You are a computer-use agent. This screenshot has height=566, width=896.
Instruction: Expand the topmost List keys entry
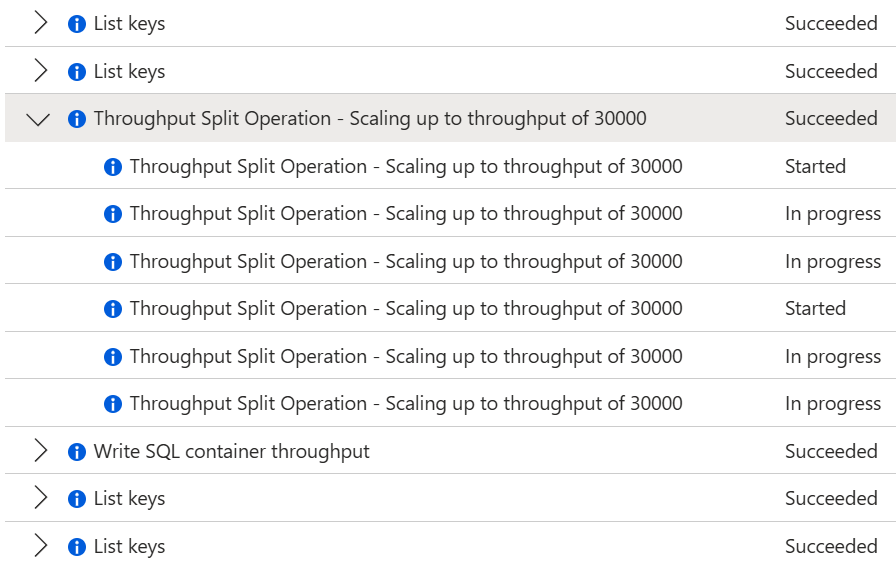pos(40,23)
